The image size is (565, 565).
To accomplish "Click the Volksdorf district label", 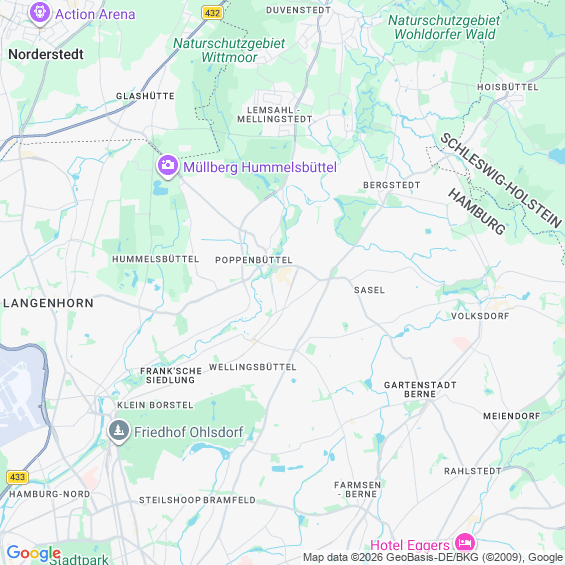I will tap(480, 316).
